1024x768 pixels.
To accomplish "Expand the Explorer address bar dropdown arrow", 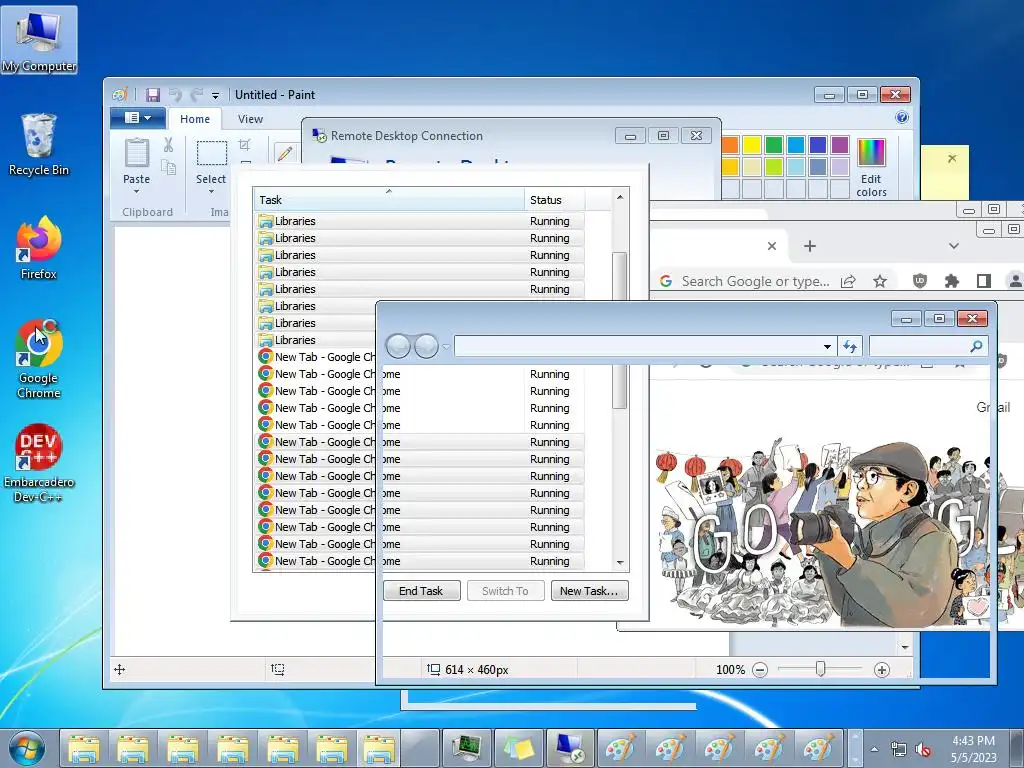I will (x=827, y=346).
